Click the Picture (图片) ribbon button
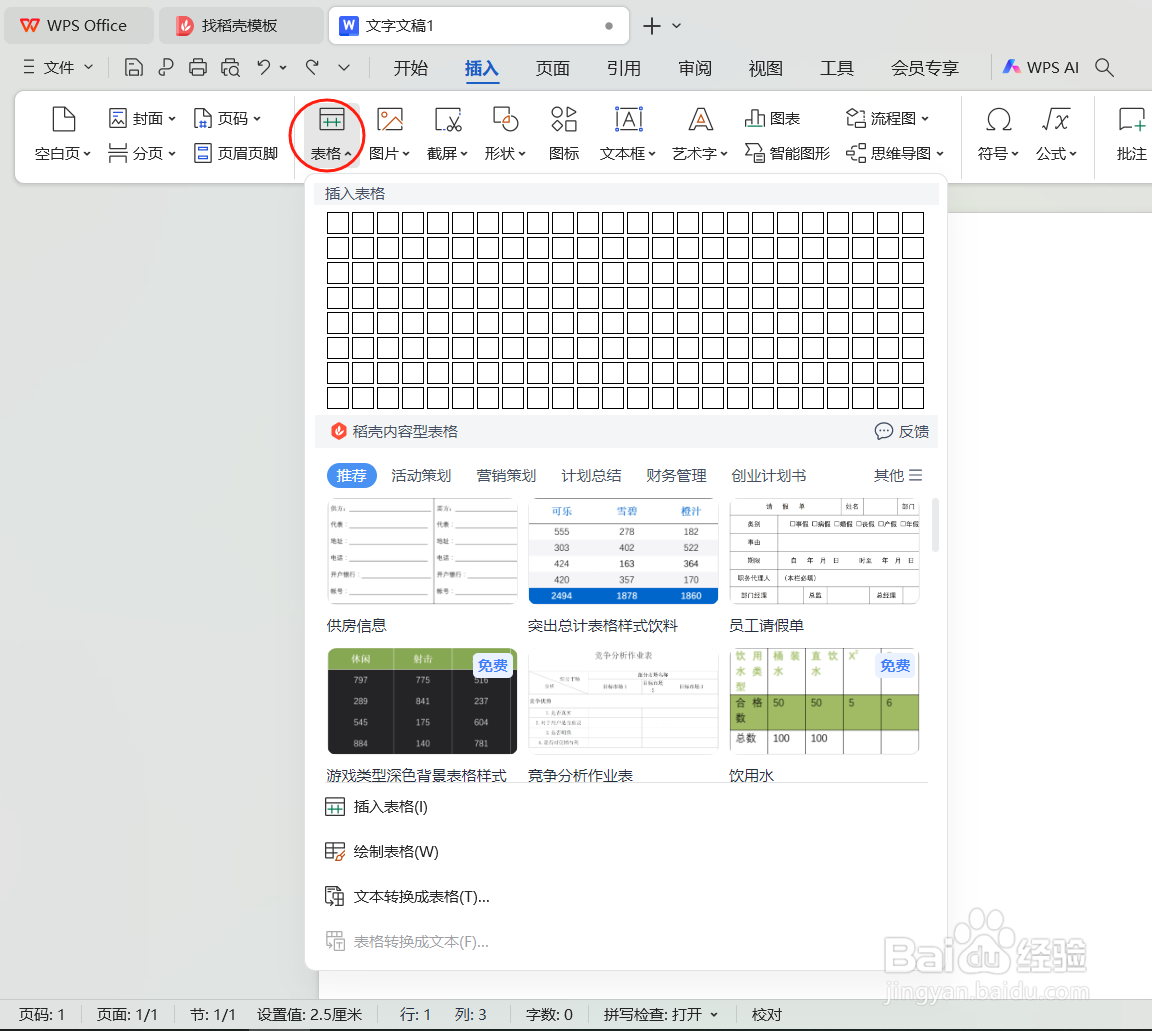The width and height of the screenshot is (1152, 1031). coord(389,134)
